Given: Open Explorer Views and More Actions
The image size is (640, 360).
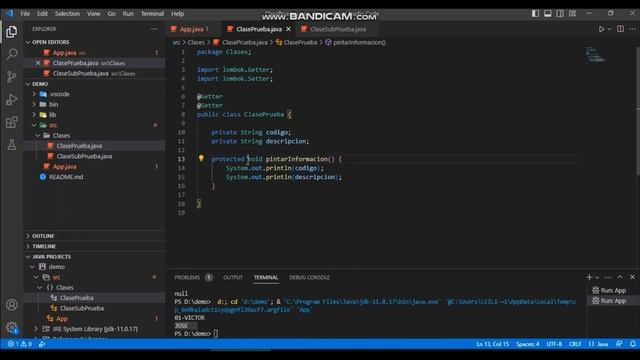Looking at the screenshot, I should tap(154, 29).
